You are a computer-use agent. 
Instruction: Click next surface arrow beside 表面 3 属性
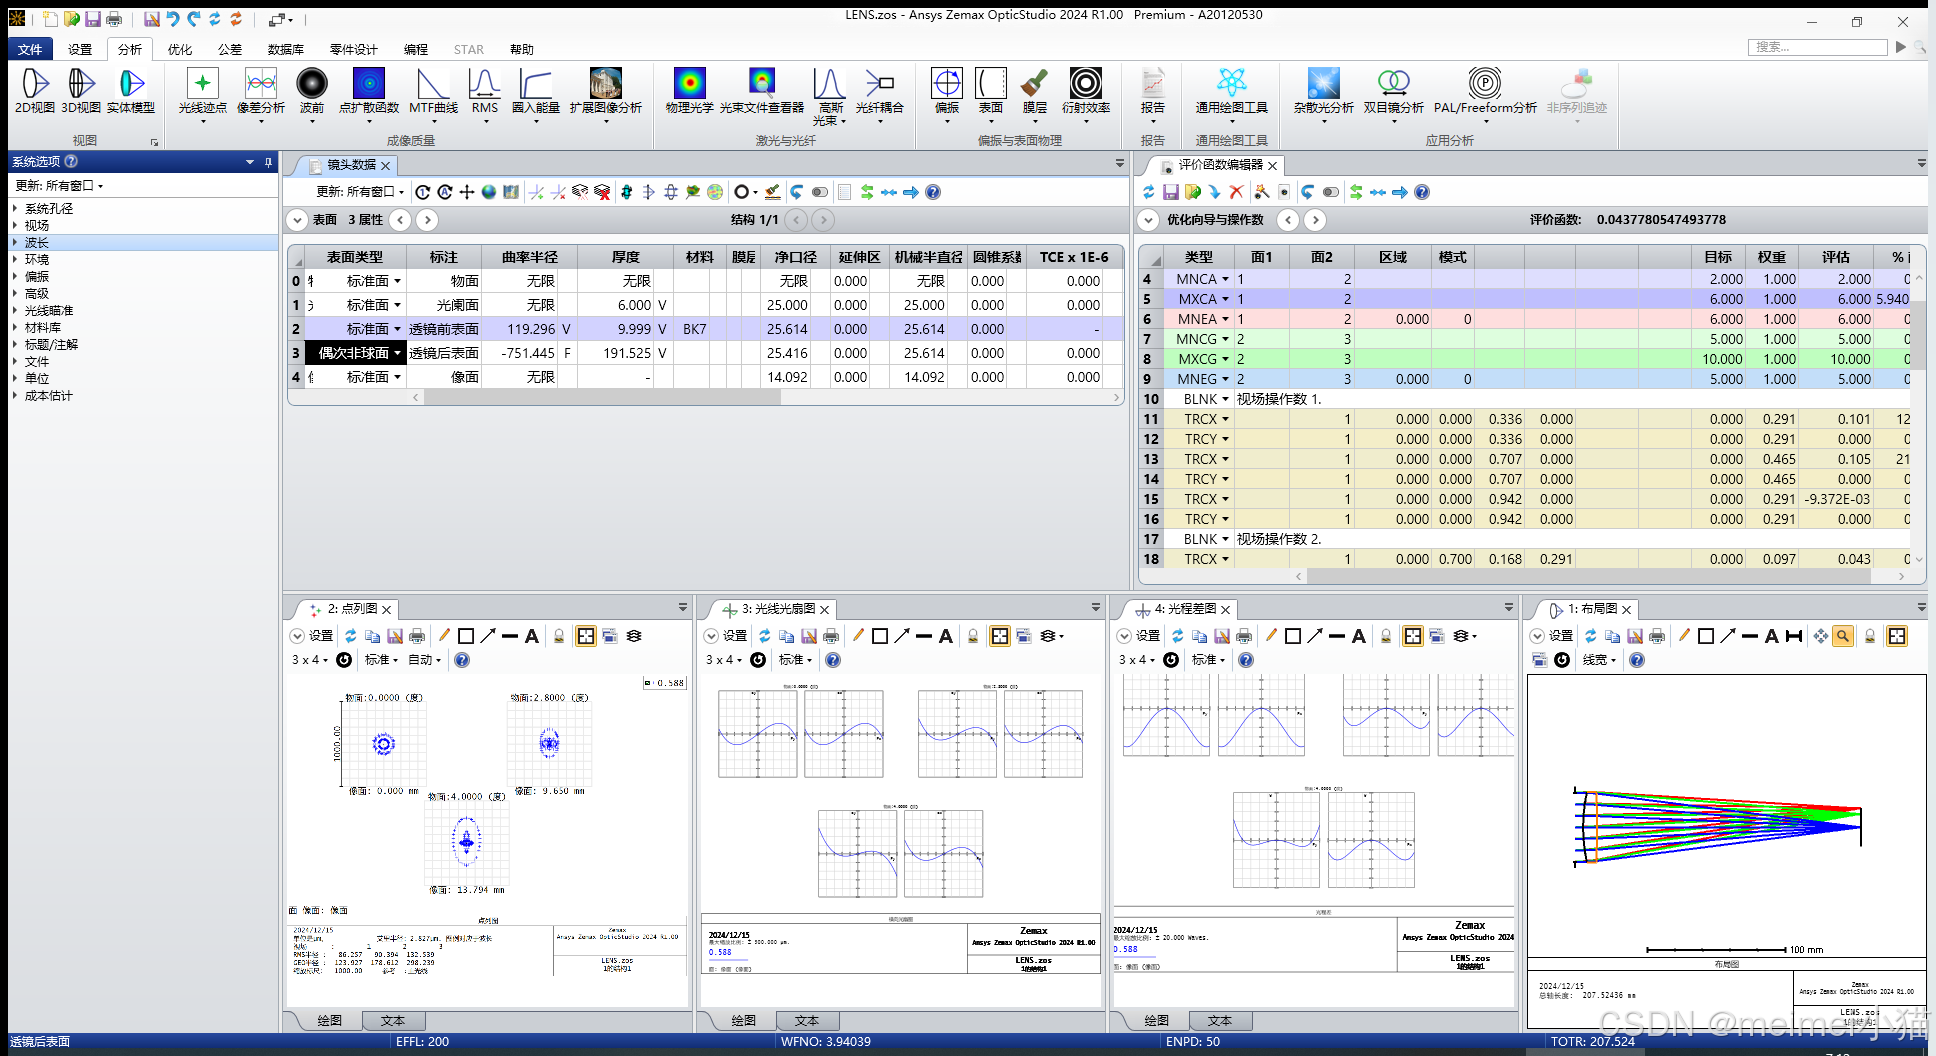click(x=427, y=220)
